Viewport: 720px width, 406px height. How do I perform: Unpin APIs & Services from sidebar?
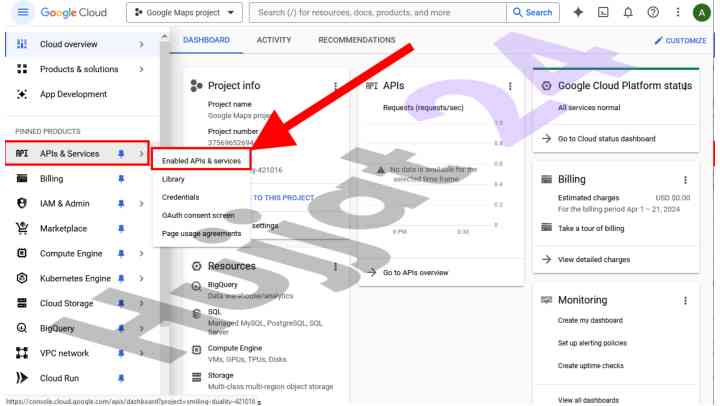point(121,153)
